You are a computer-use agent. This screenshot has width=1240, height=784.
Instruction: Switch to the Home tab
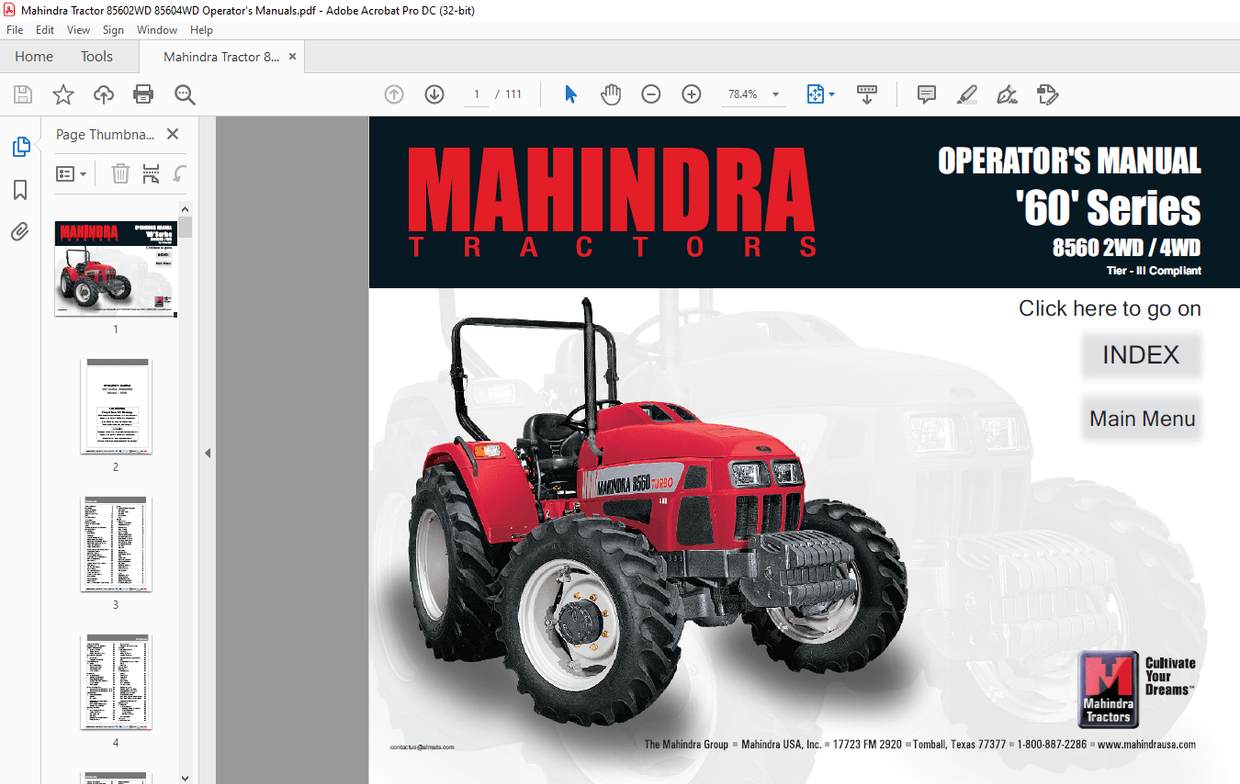coord(34,57)
